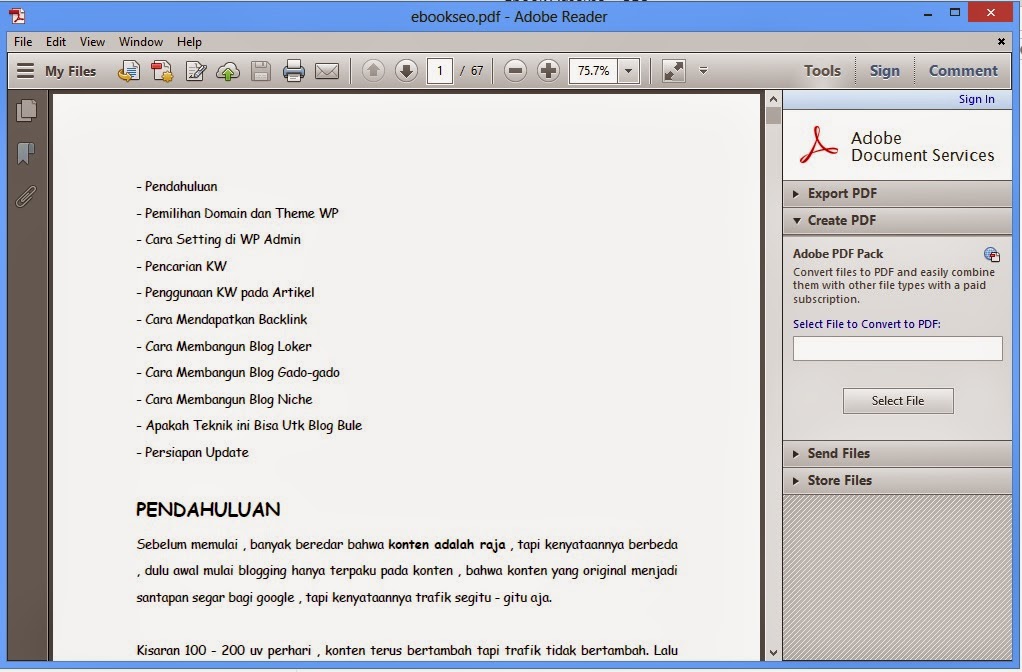Open the Bookmarks panel icon
This screenshot has width=1022, height=672.
[26, 154]
